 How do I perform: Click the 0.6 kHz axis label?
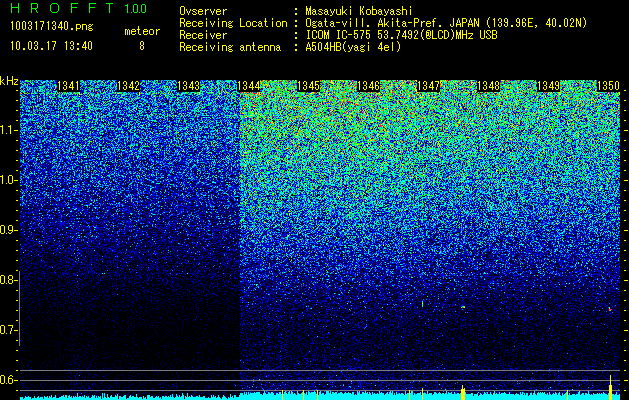[x=7, y=380]
